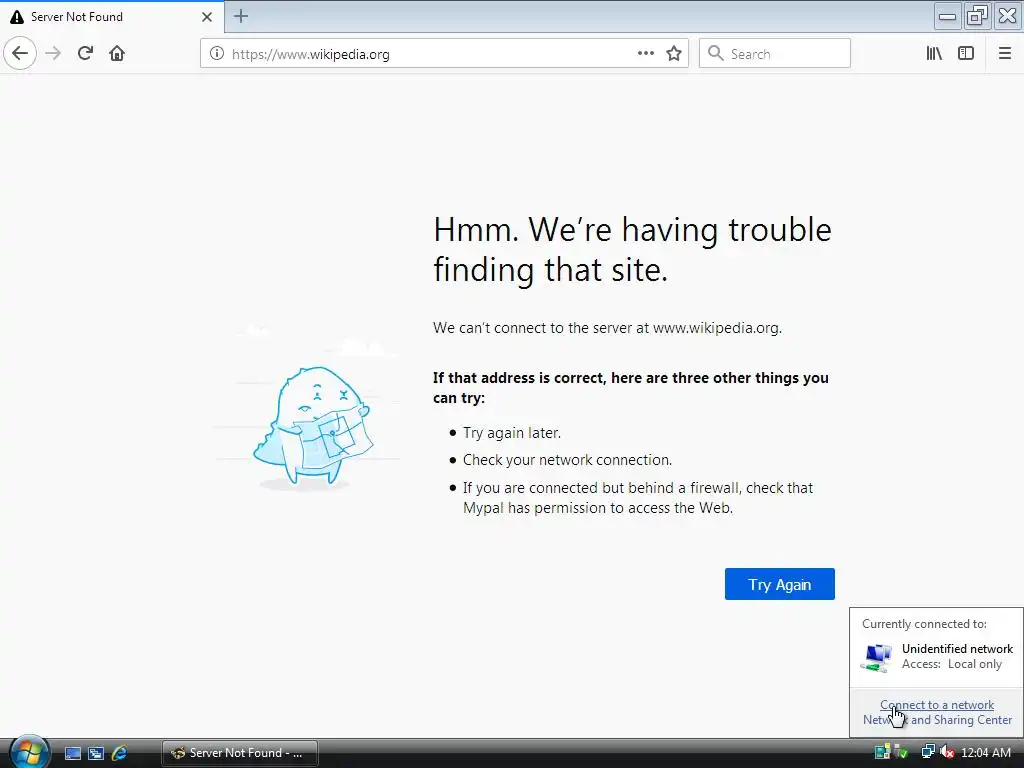Click the Try Again button
The height and width of the screenshot is (768, 1024).
779,584
